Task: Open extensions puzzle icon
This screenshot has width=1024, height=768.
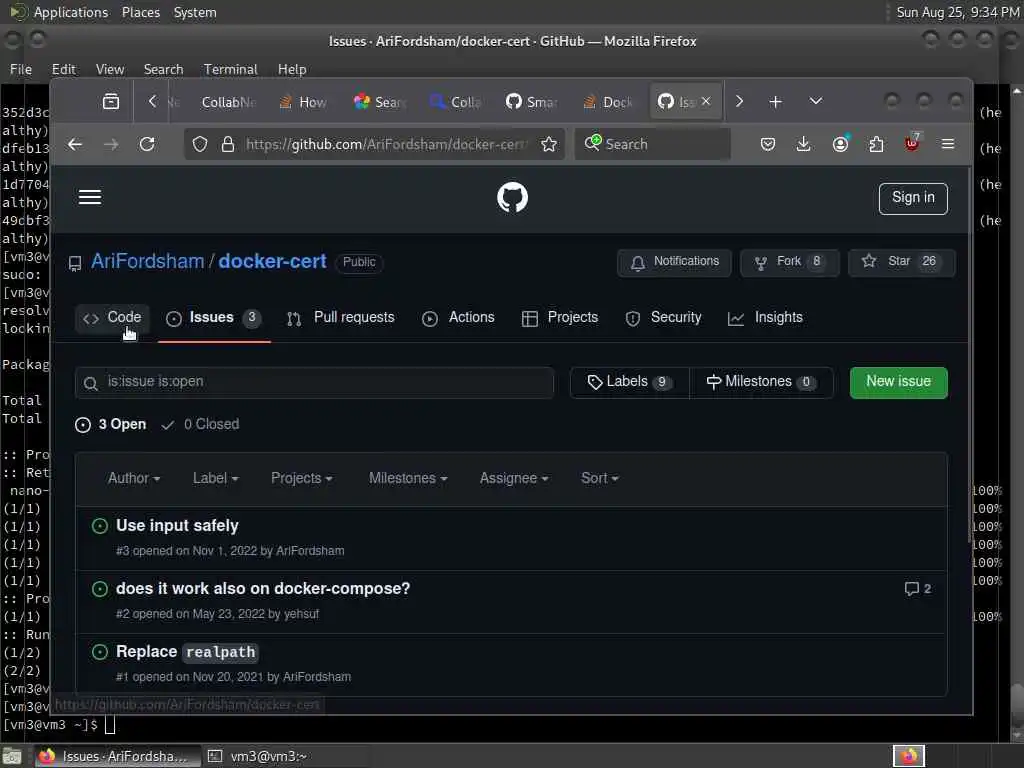Action: (876, 144)
